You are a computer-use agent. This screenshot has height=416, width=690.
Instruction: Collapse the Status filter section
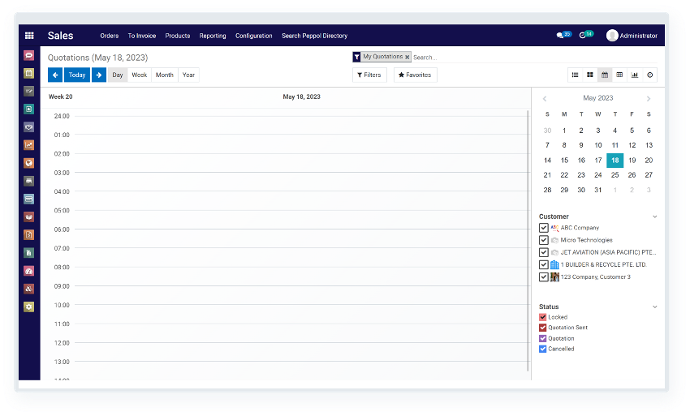(x=655, y=307)
